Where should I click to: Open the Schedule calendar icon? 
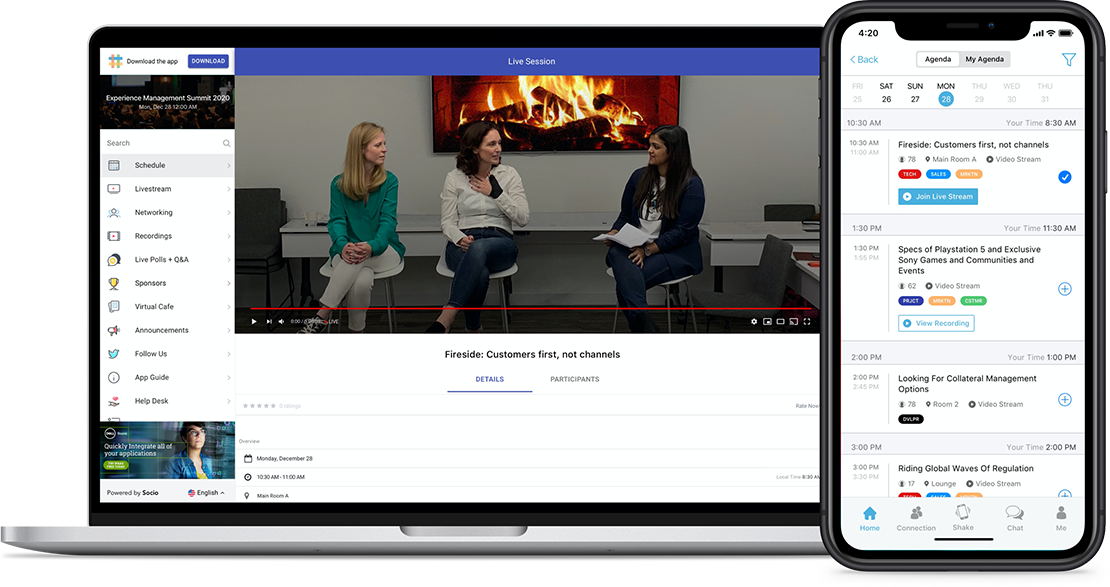coord(114,165)
